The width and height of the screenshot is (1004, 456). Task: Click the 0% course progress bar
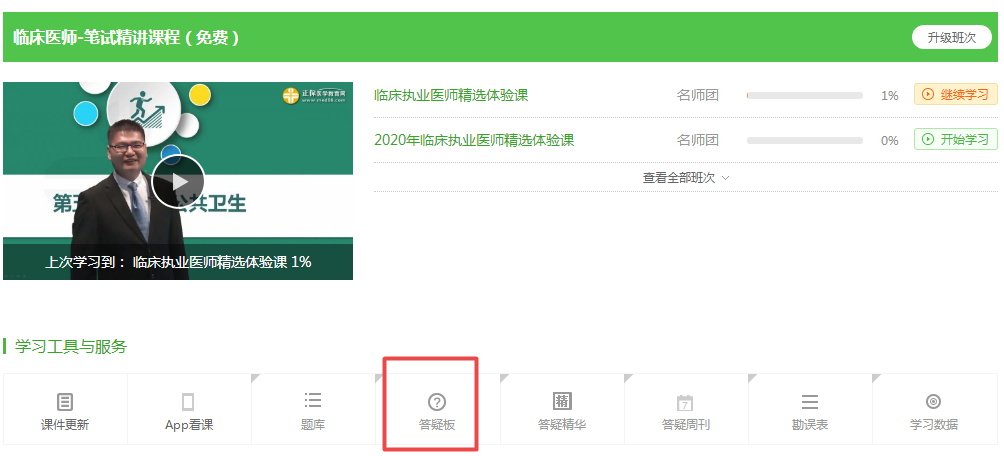coord(804,140)
